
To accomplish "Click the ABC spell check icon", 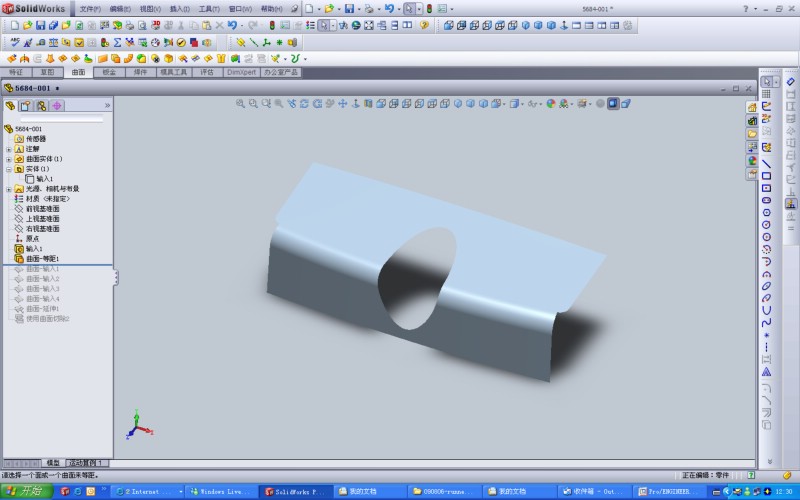I will pyautogui.click(x=15, y=42).
